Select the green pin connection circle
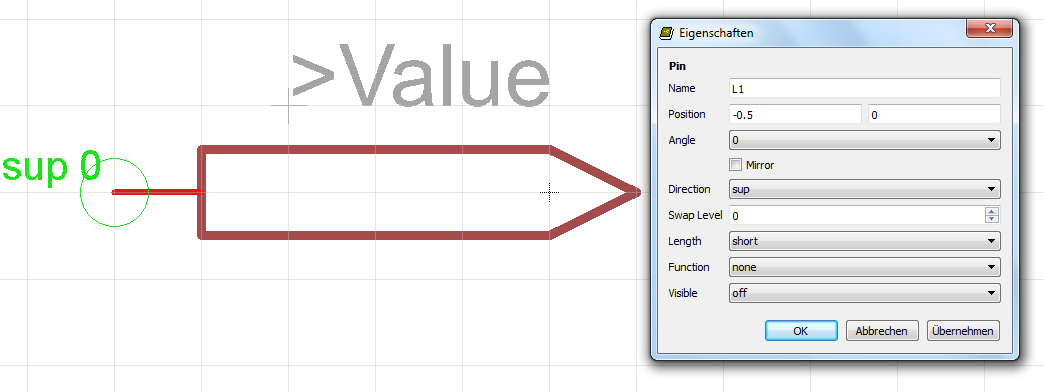 tap(115, 192)
